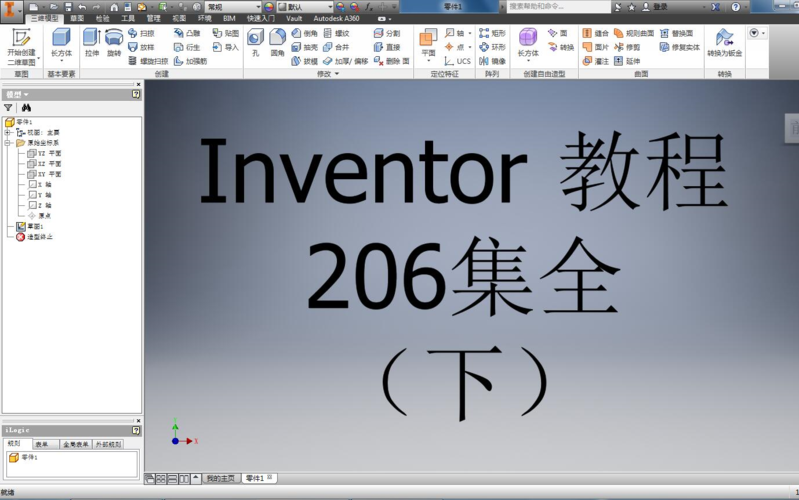
Task: Select the Chamfer (倒角) tool
Action: 305,33
